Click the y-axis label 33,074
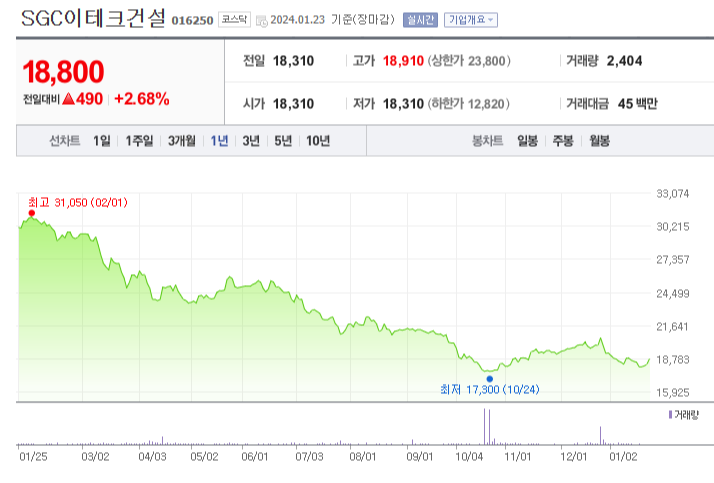The width and height of the screenshot is (714, 483). pyautogui.click(x=673, y=194)
